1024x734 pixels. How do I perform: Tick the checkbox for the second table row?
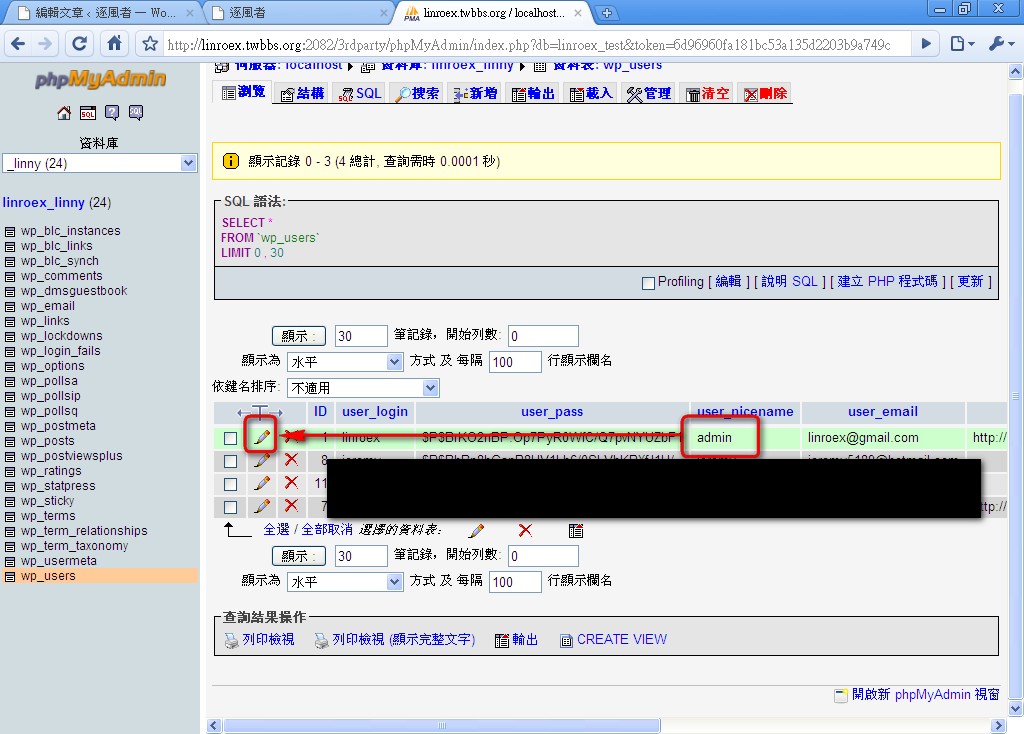coord(230,461)
